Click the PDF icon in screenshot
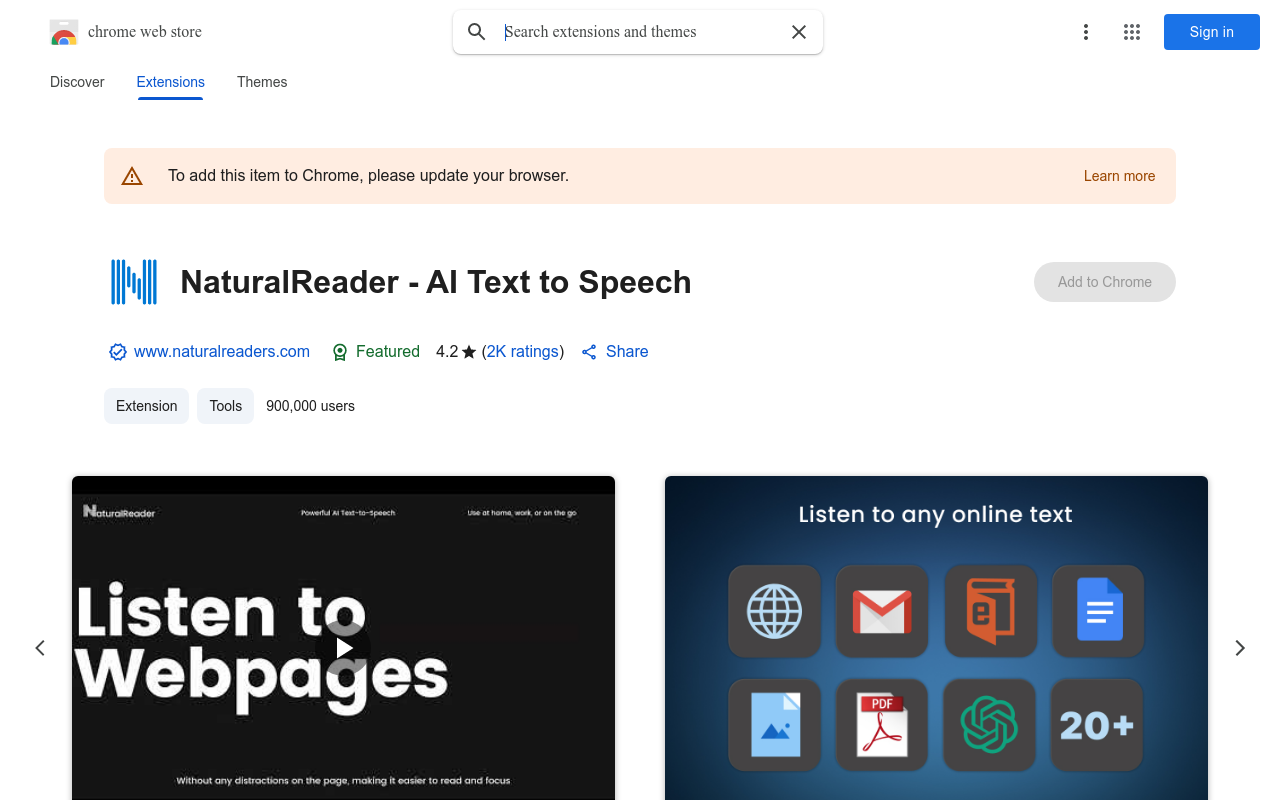Viewport: 1280px width, 800px height. (882, 725)
